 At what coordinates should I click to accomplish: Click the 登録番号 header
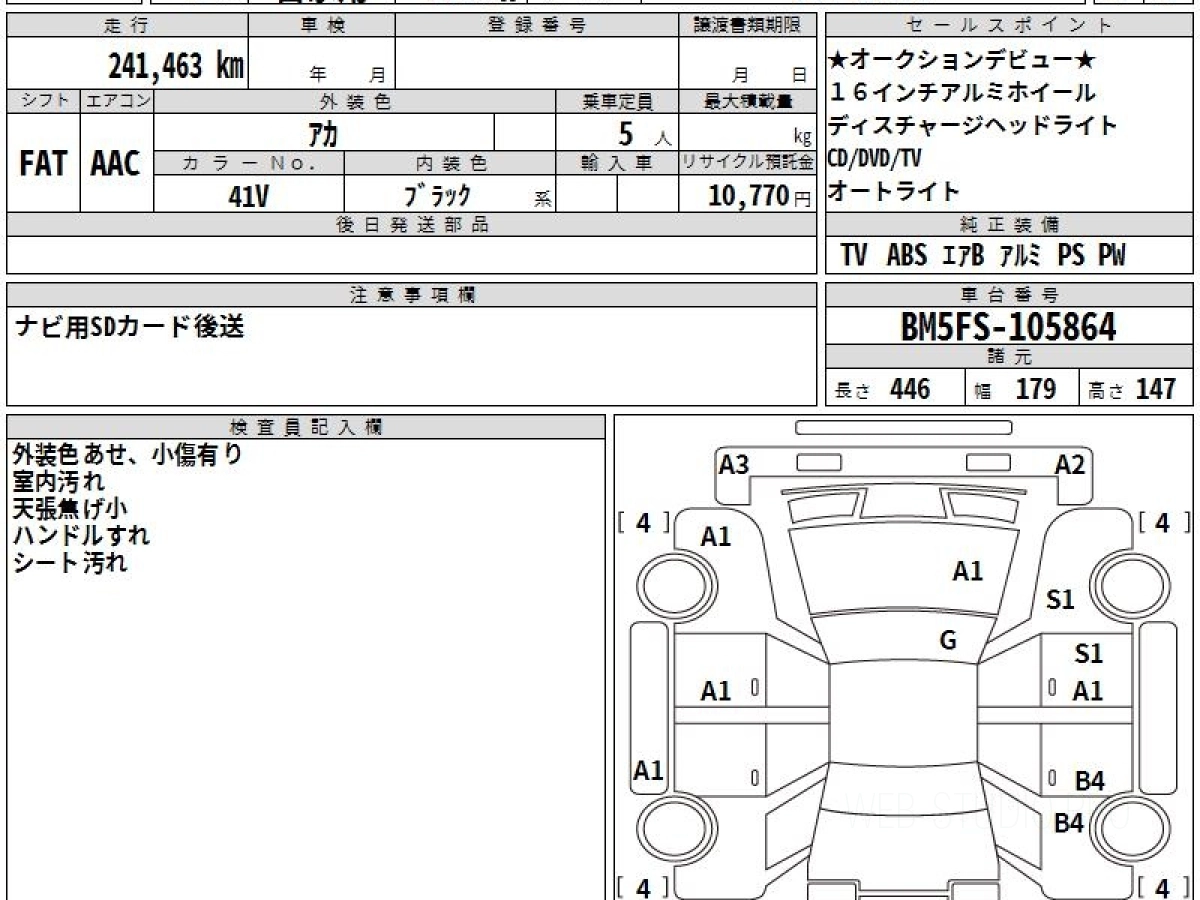coord(537,26)
